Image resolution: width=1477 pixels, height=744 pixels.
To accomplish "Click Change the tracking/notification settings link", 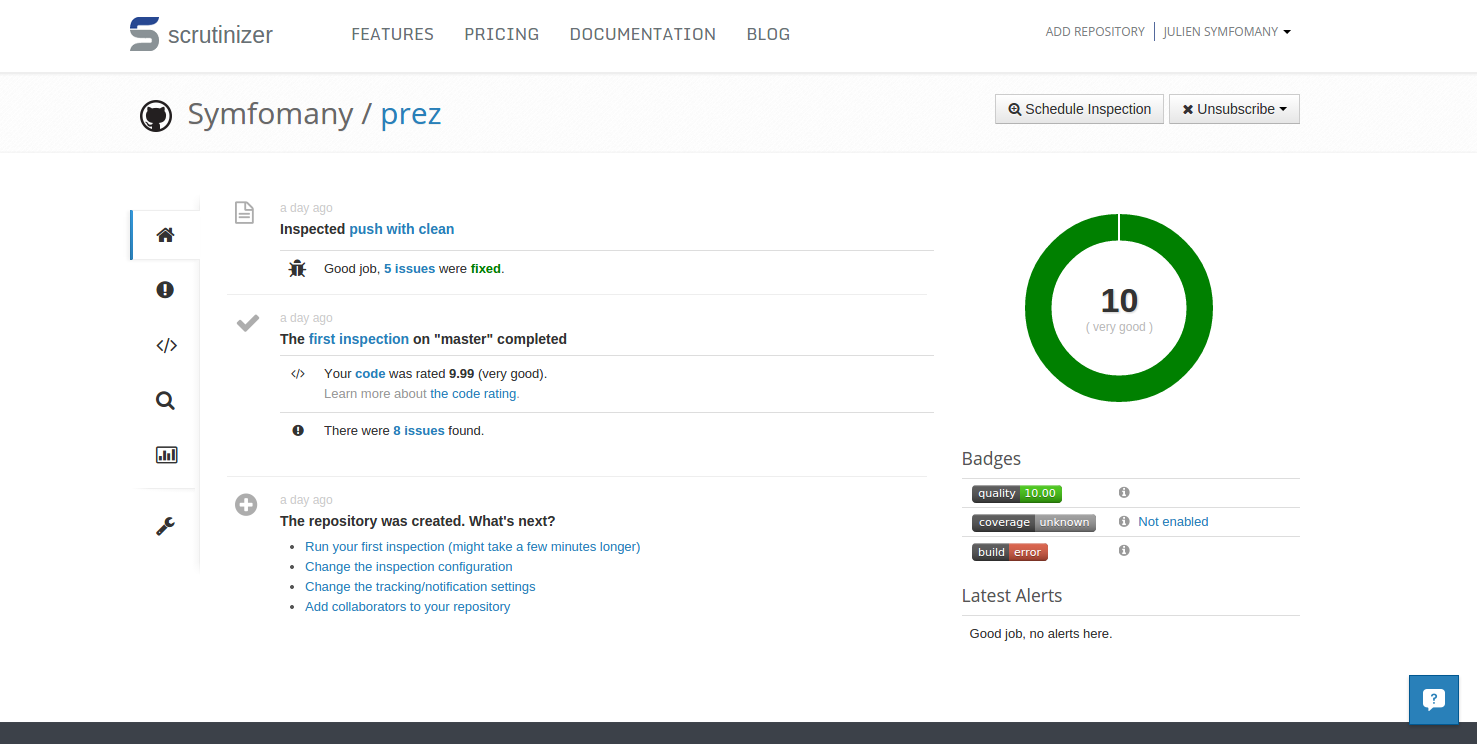I will click(x=420, y=587).
